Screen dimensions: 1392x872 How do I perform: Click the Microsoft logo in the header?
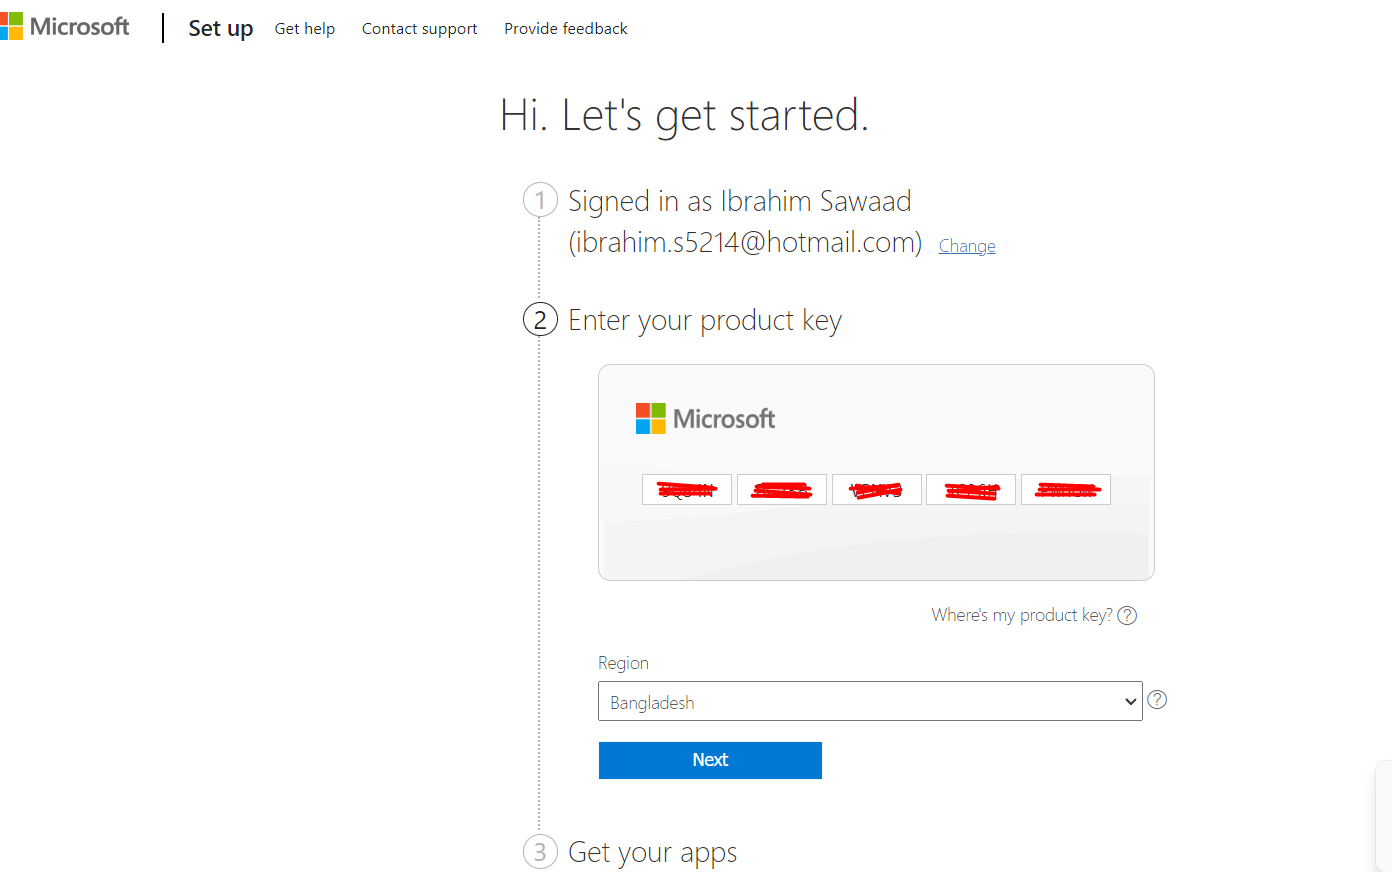click(66, 27)
